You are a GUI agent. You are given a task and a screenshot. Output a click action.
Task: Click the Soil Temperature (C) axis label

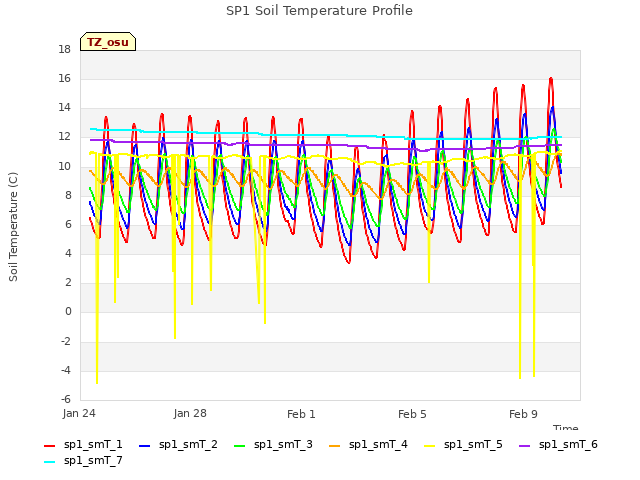tap(13, 227)
